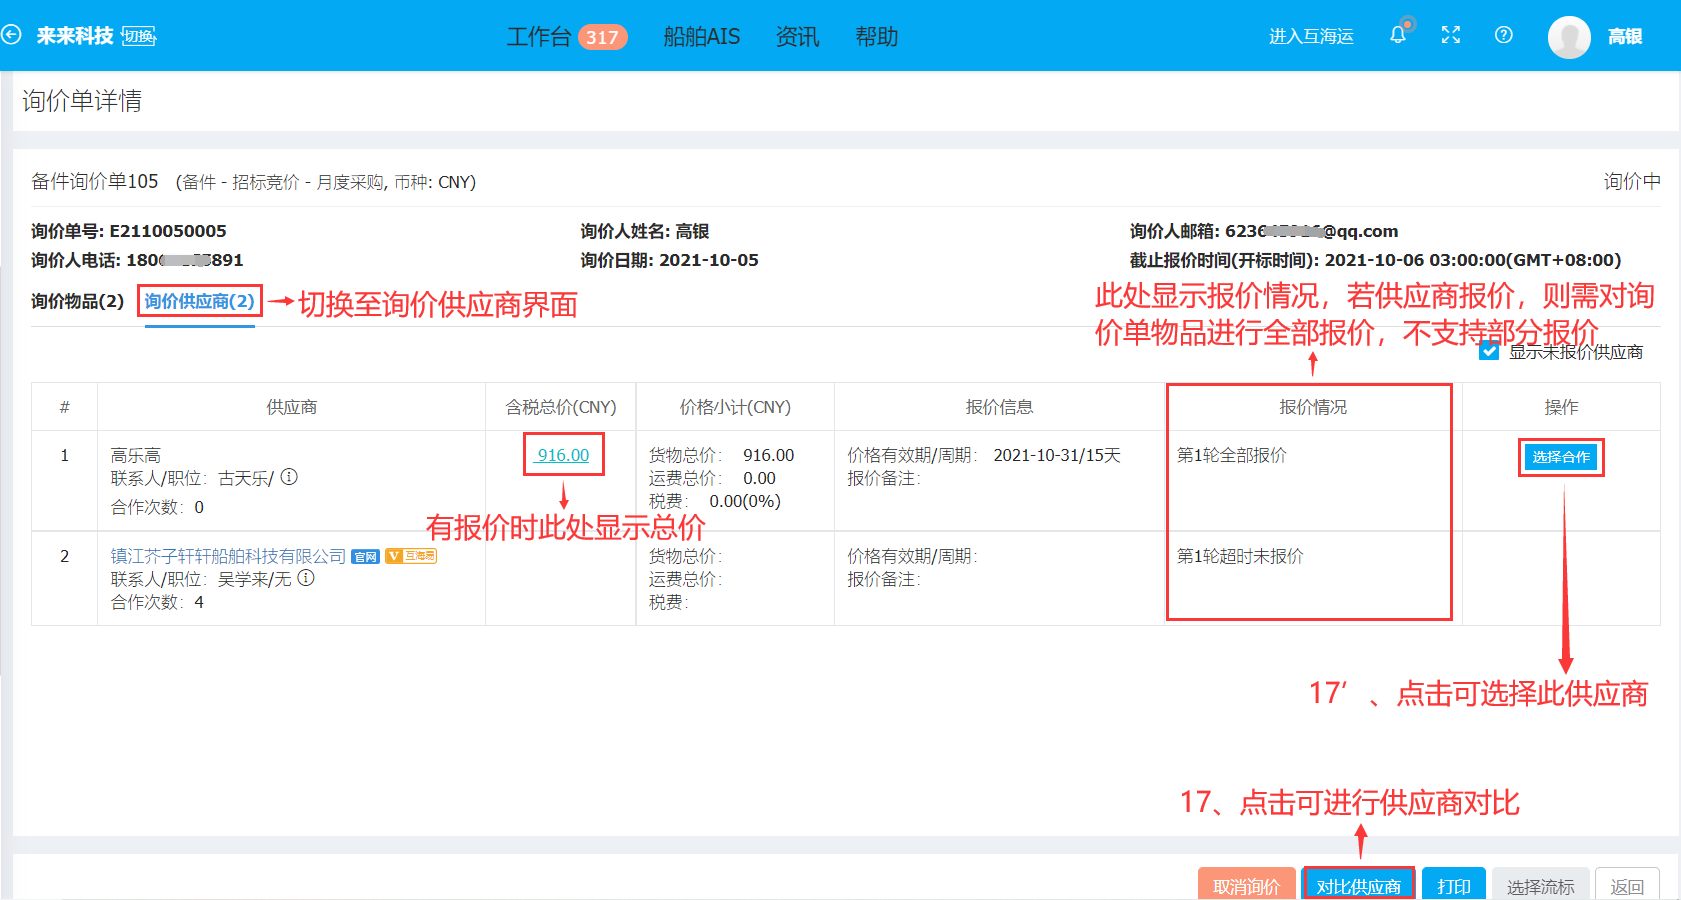This screenshot has height=900, width=1681.
Task: Click the 打印 button
Action: point(1454,884)
